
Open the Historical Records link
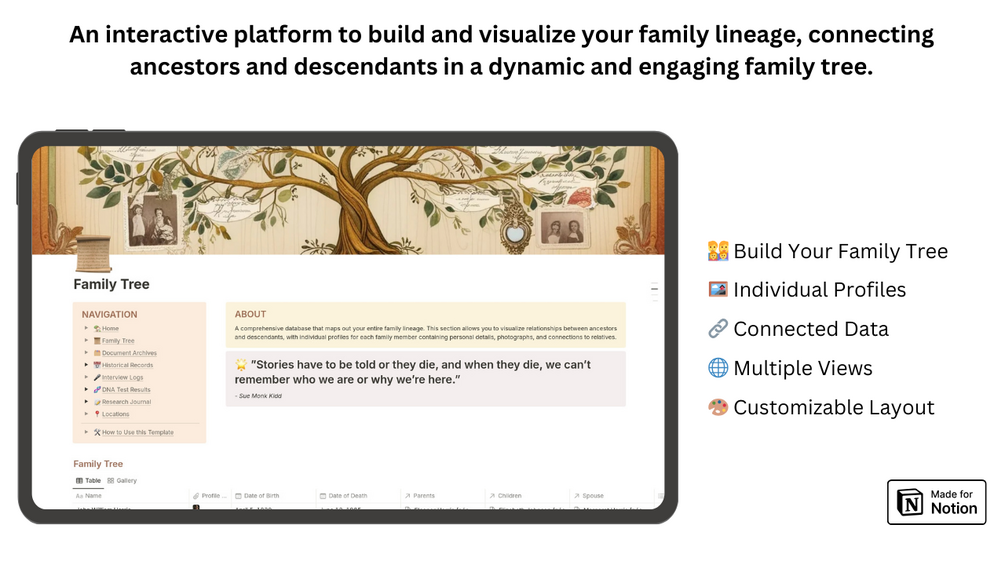(128, 365)
